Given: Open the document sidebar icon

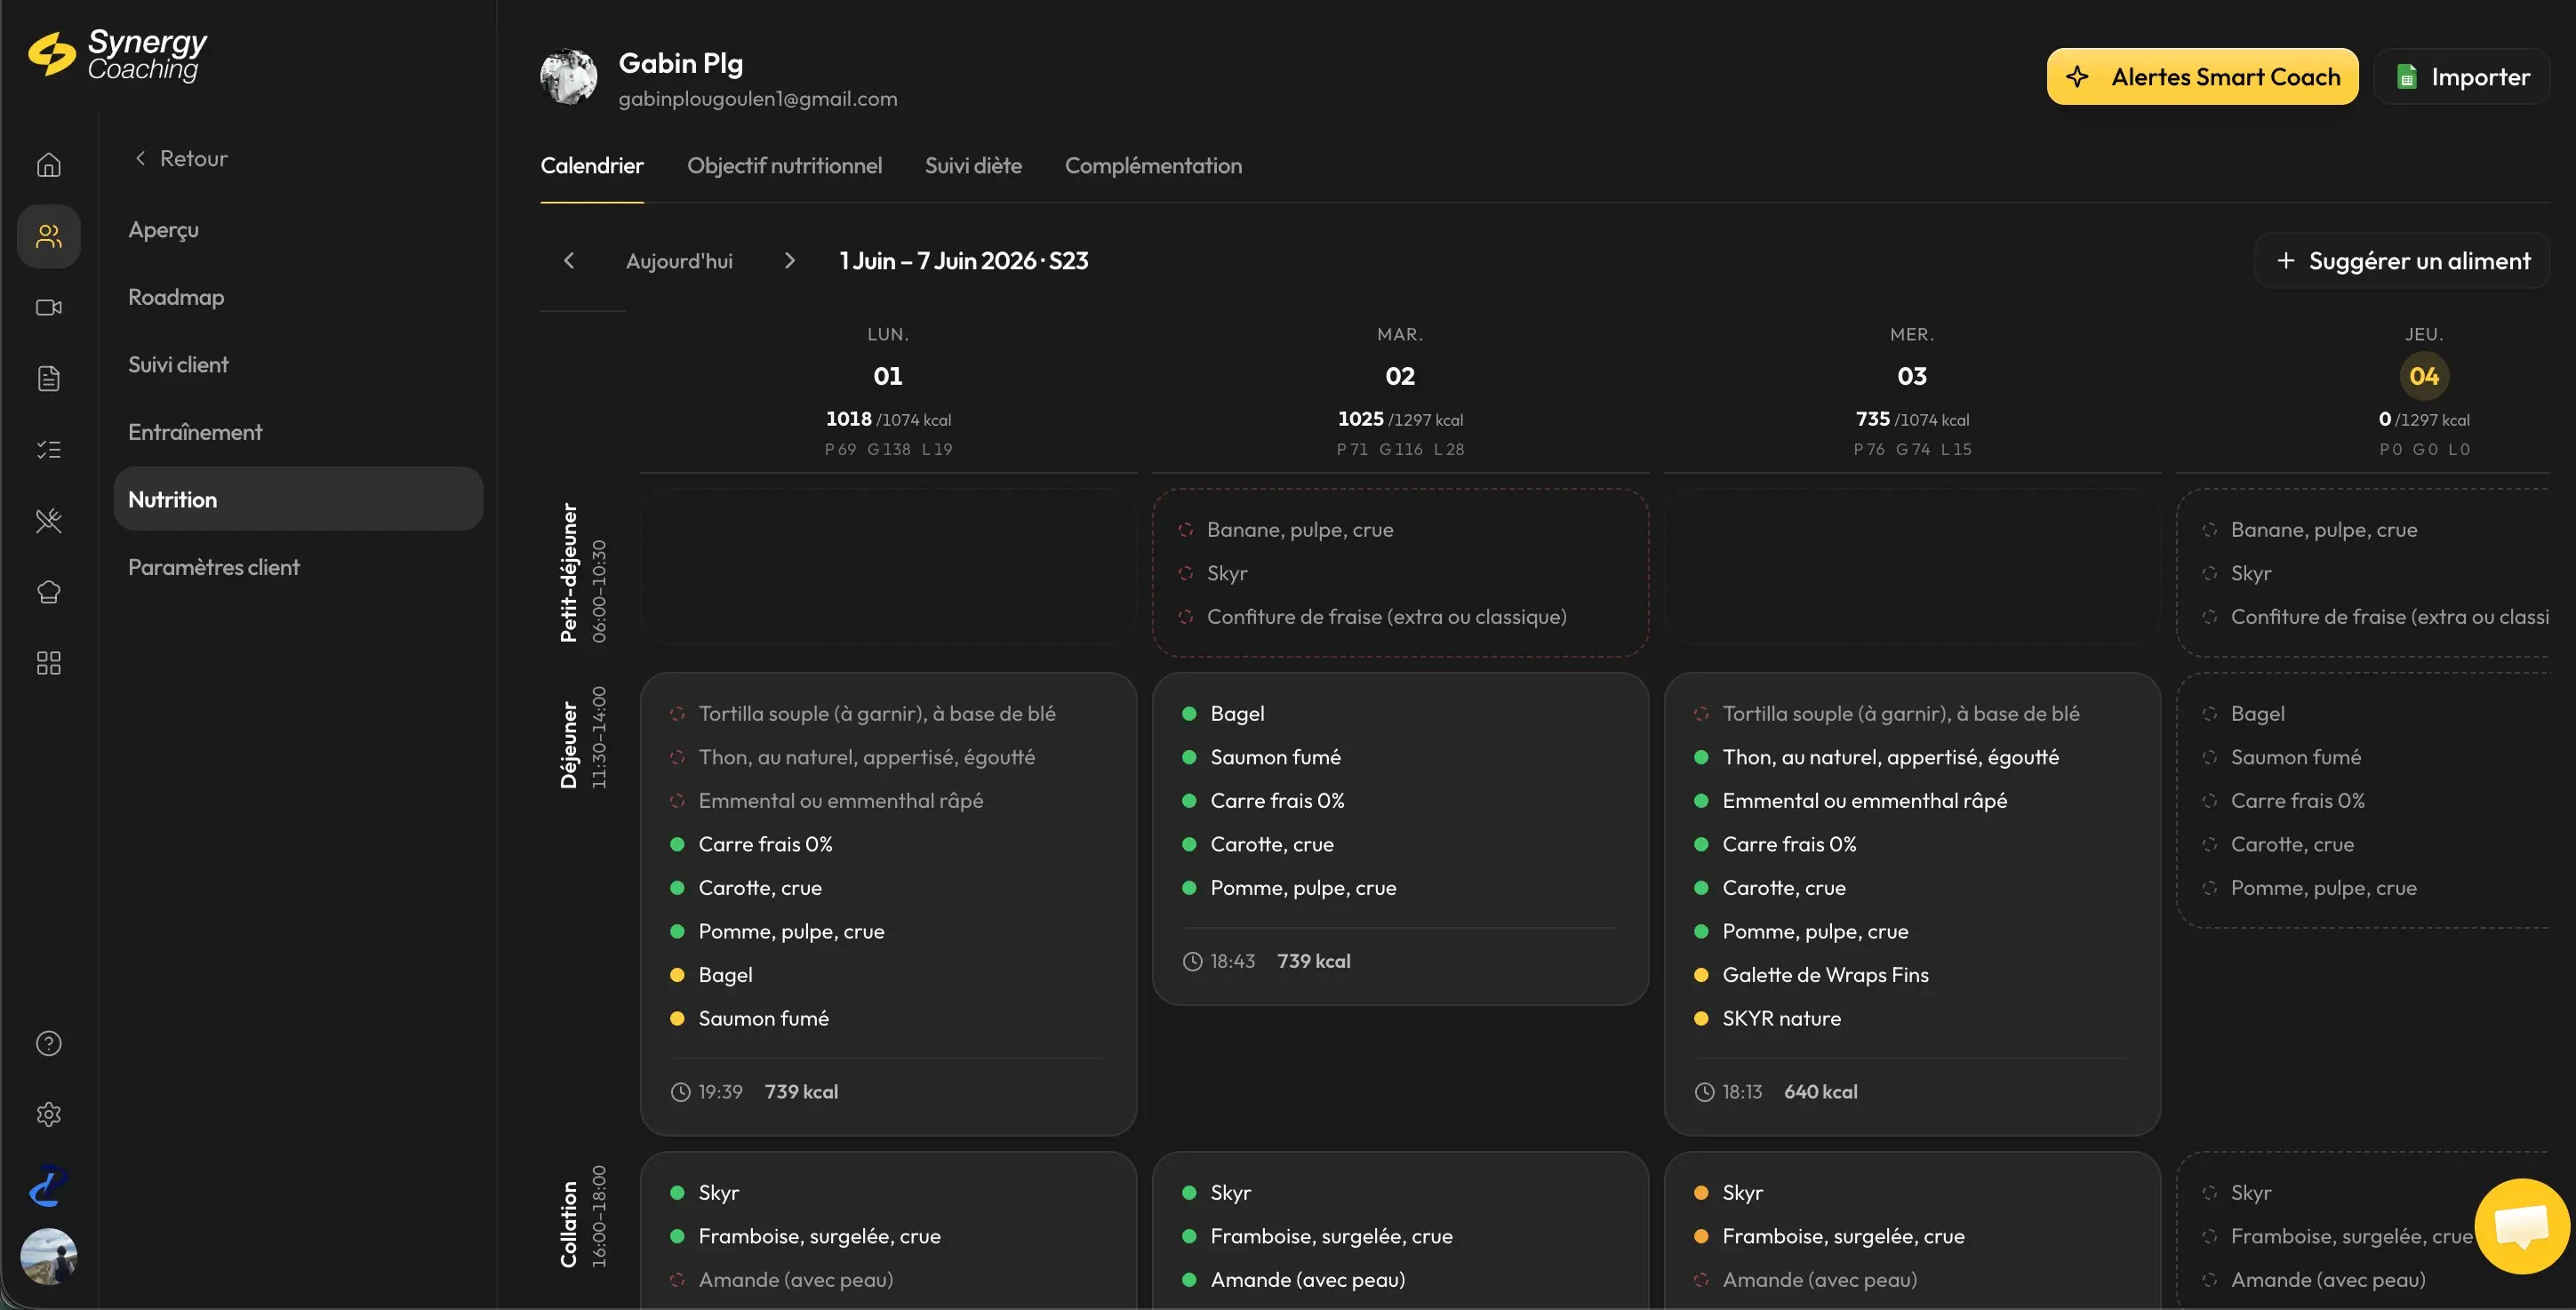Looking at the screenshot, I should click(x=48, y=378).
